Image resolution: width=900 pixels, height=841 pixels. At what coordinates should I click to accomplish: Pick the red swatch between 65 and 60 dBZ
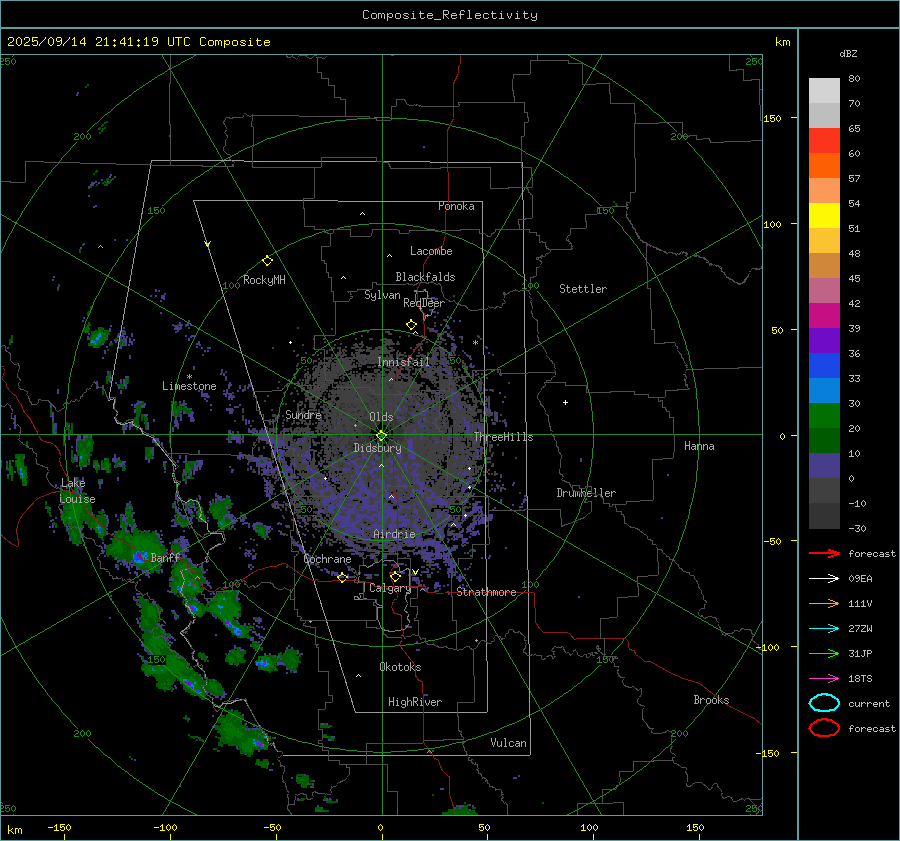[824, 141]
